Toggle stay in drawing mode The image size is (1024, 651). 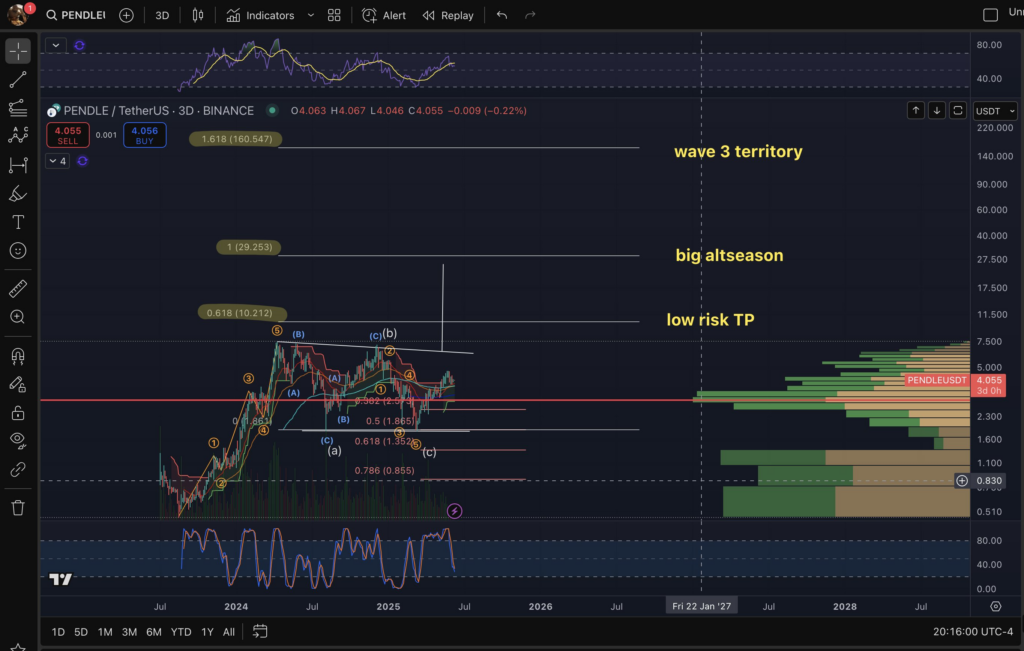click(18, 385)
